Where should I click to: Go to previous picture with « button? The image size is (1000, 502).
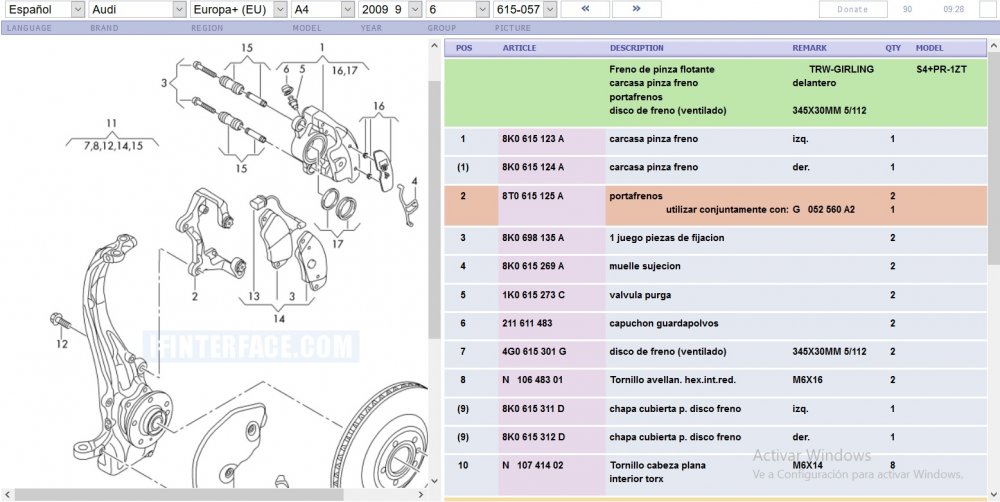pyautogui.click(x=585, y=9)
